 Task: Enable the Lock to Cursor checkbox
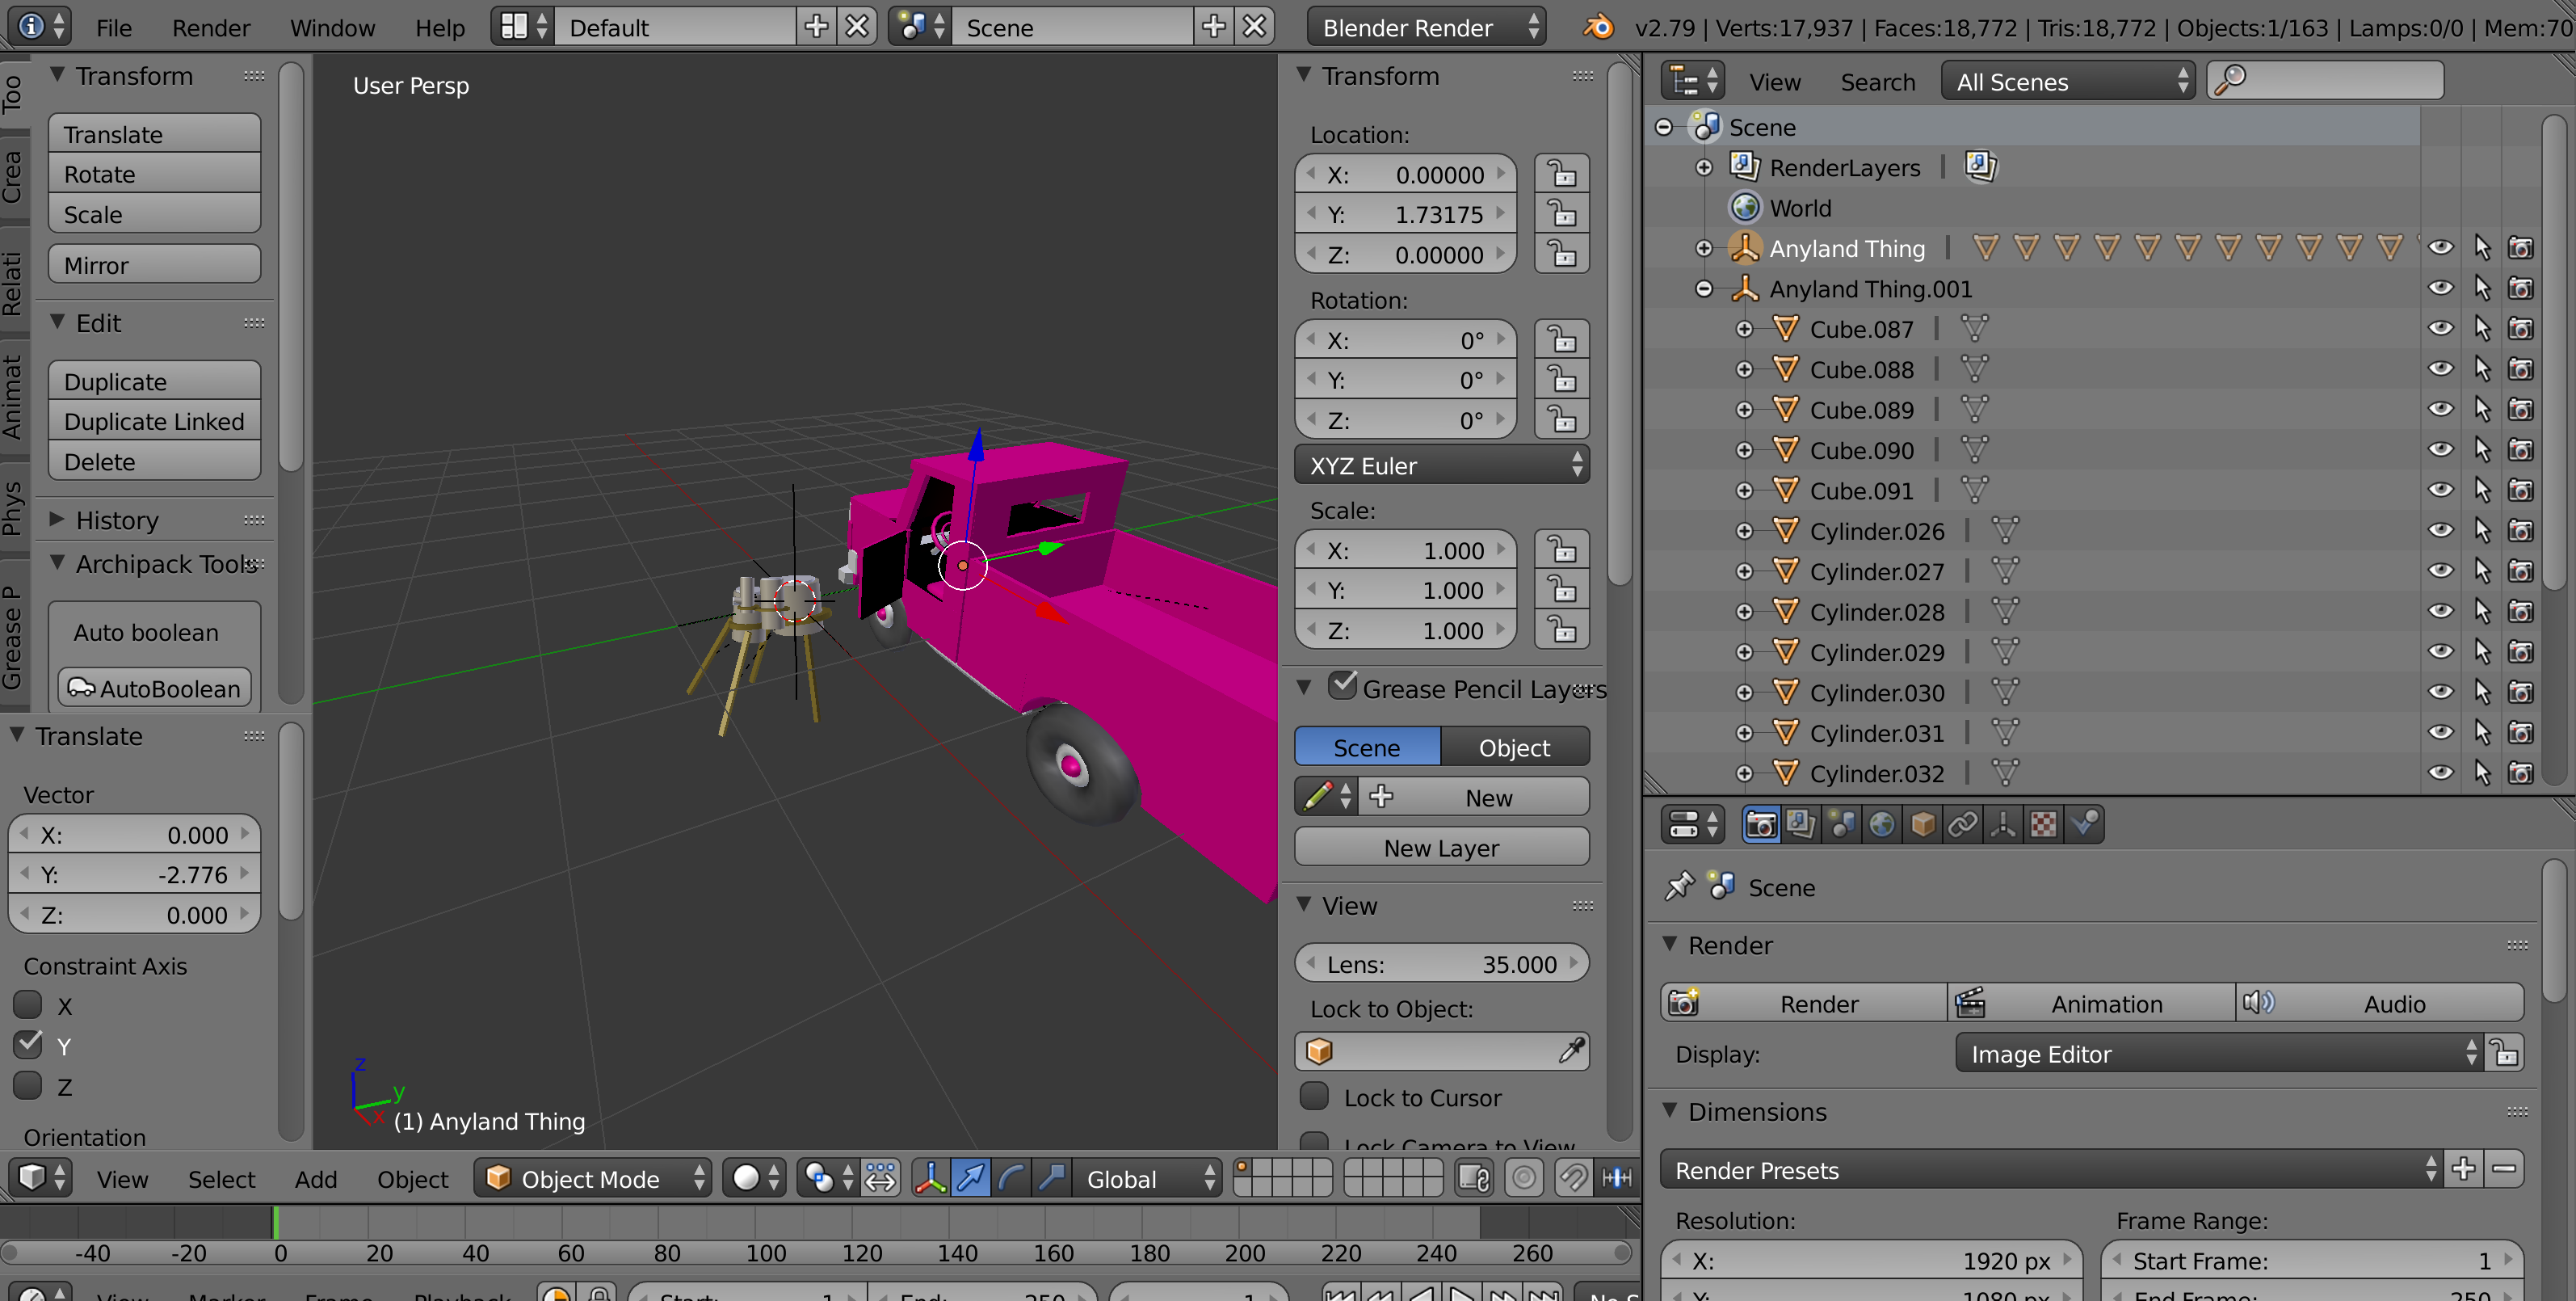(1314, 1097)
